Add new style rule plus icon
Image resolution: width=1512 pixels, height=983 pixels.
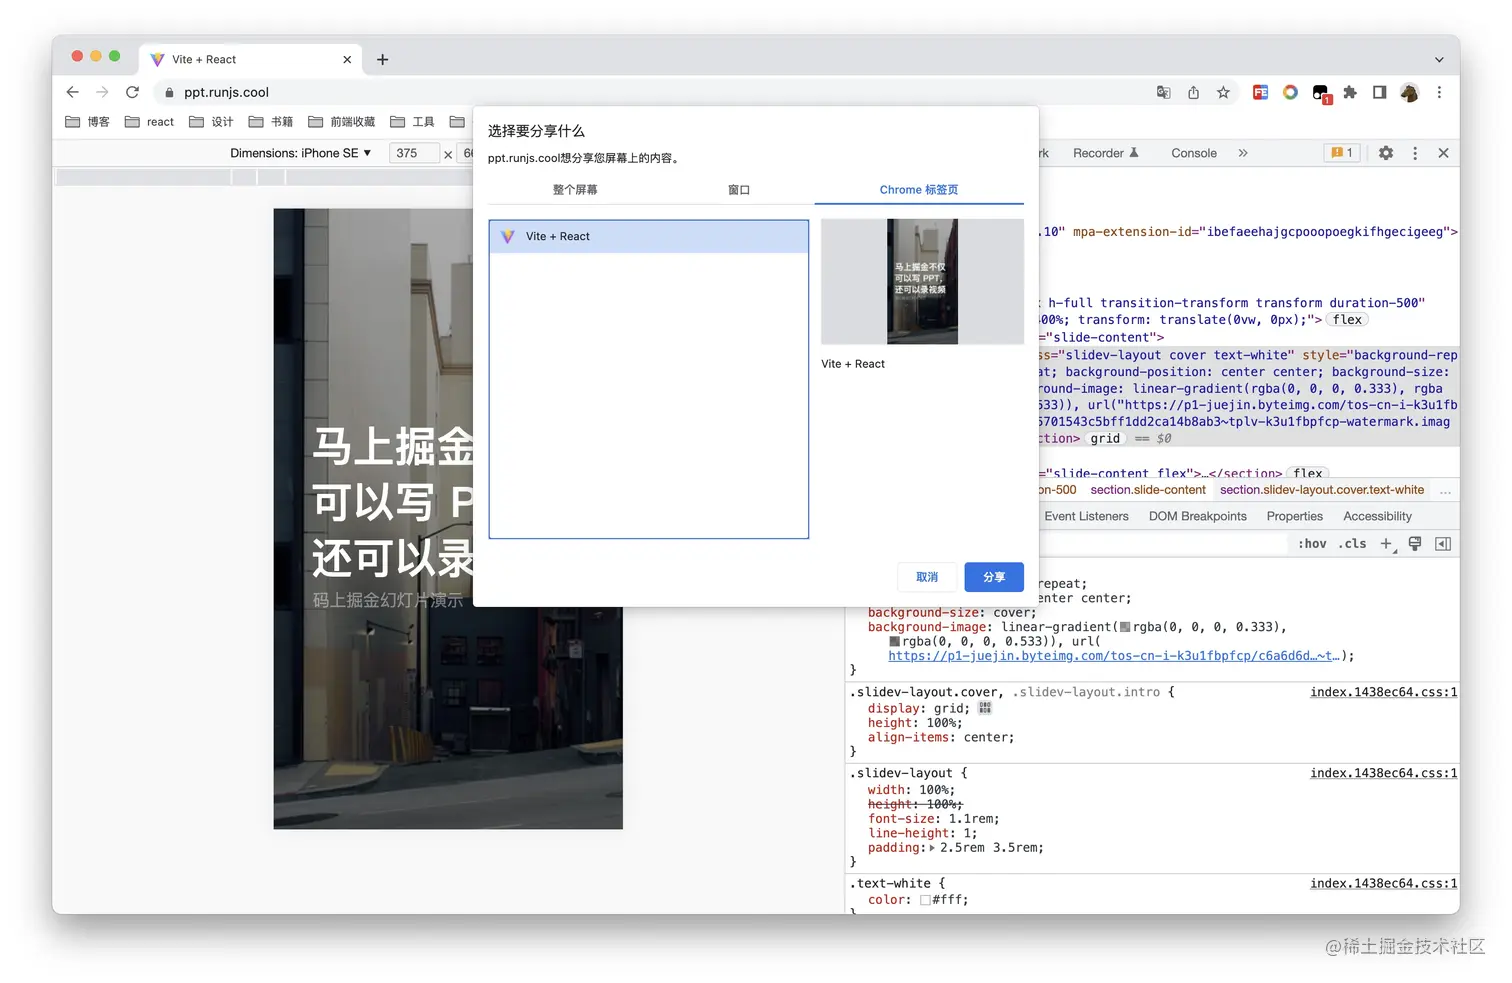1386,543
